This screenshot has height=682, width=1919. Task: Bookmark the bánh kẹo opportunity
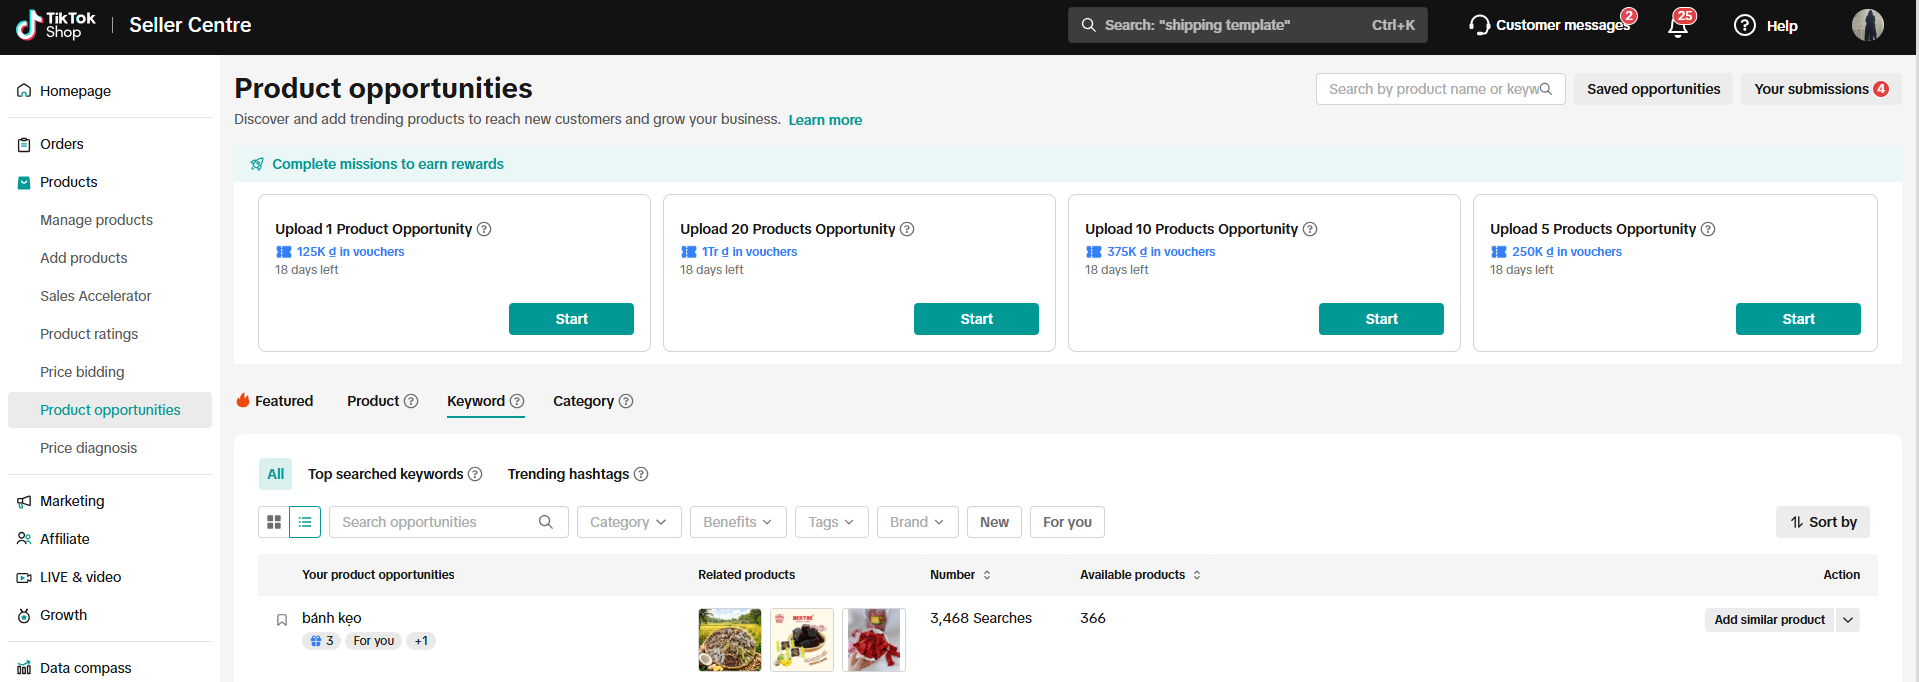click(282, 620)
